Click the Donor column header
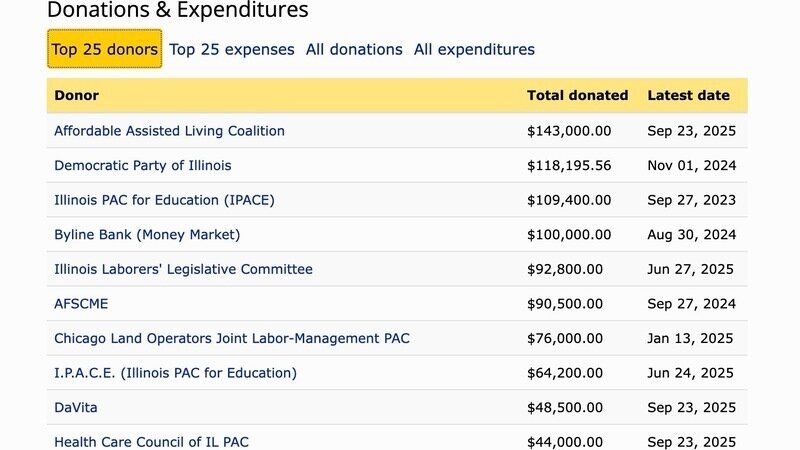The width and height of the screenshot is (800, 450). pos(76,96)
